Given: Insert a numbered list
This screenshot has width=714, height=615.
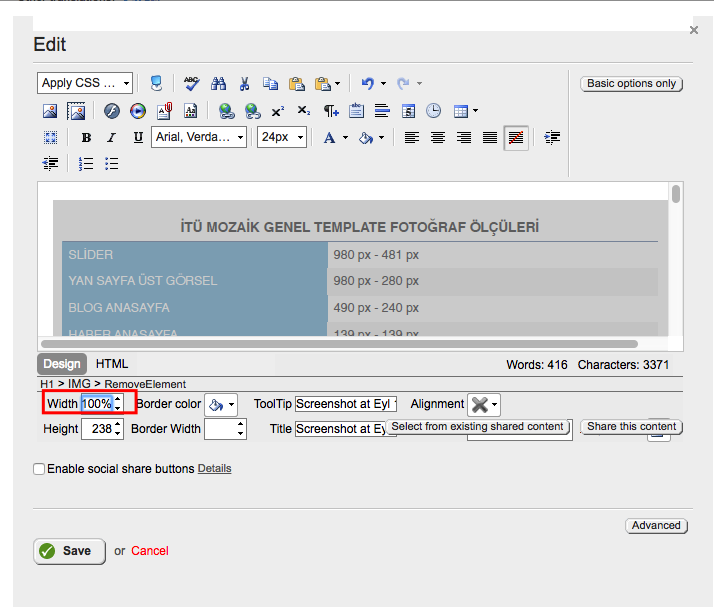Looking at the screenshot, I should [86, 163].
